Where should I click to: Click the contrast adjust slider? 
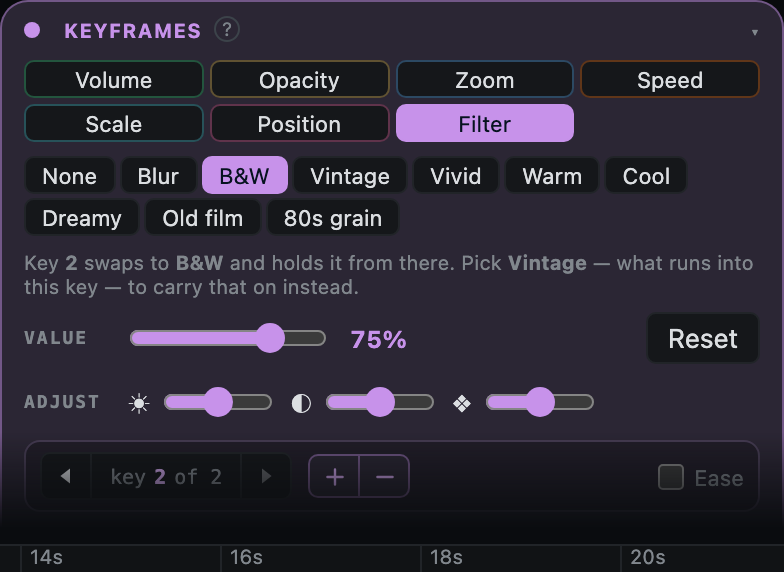coord(380,402)
